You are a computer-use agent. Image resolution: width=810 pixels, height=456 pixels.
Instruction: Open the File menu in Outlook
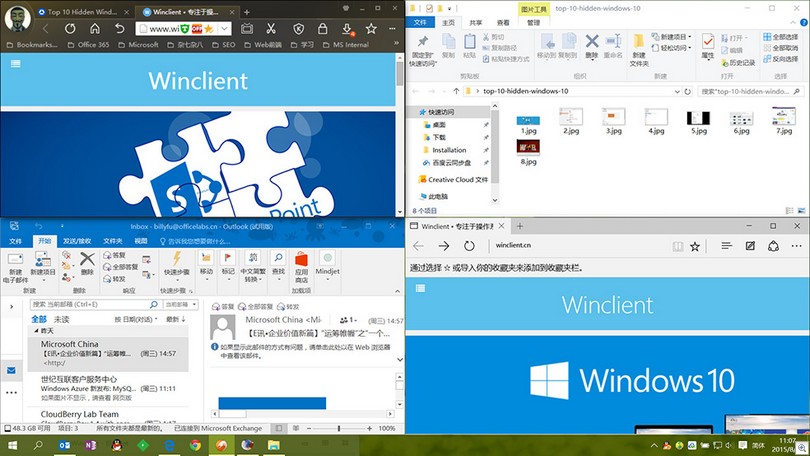click(x=15, y=241)
